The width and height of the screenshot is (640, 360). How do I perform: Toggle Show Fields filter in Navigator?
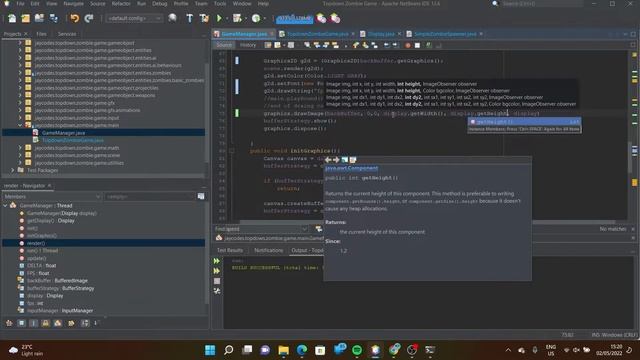22,323
